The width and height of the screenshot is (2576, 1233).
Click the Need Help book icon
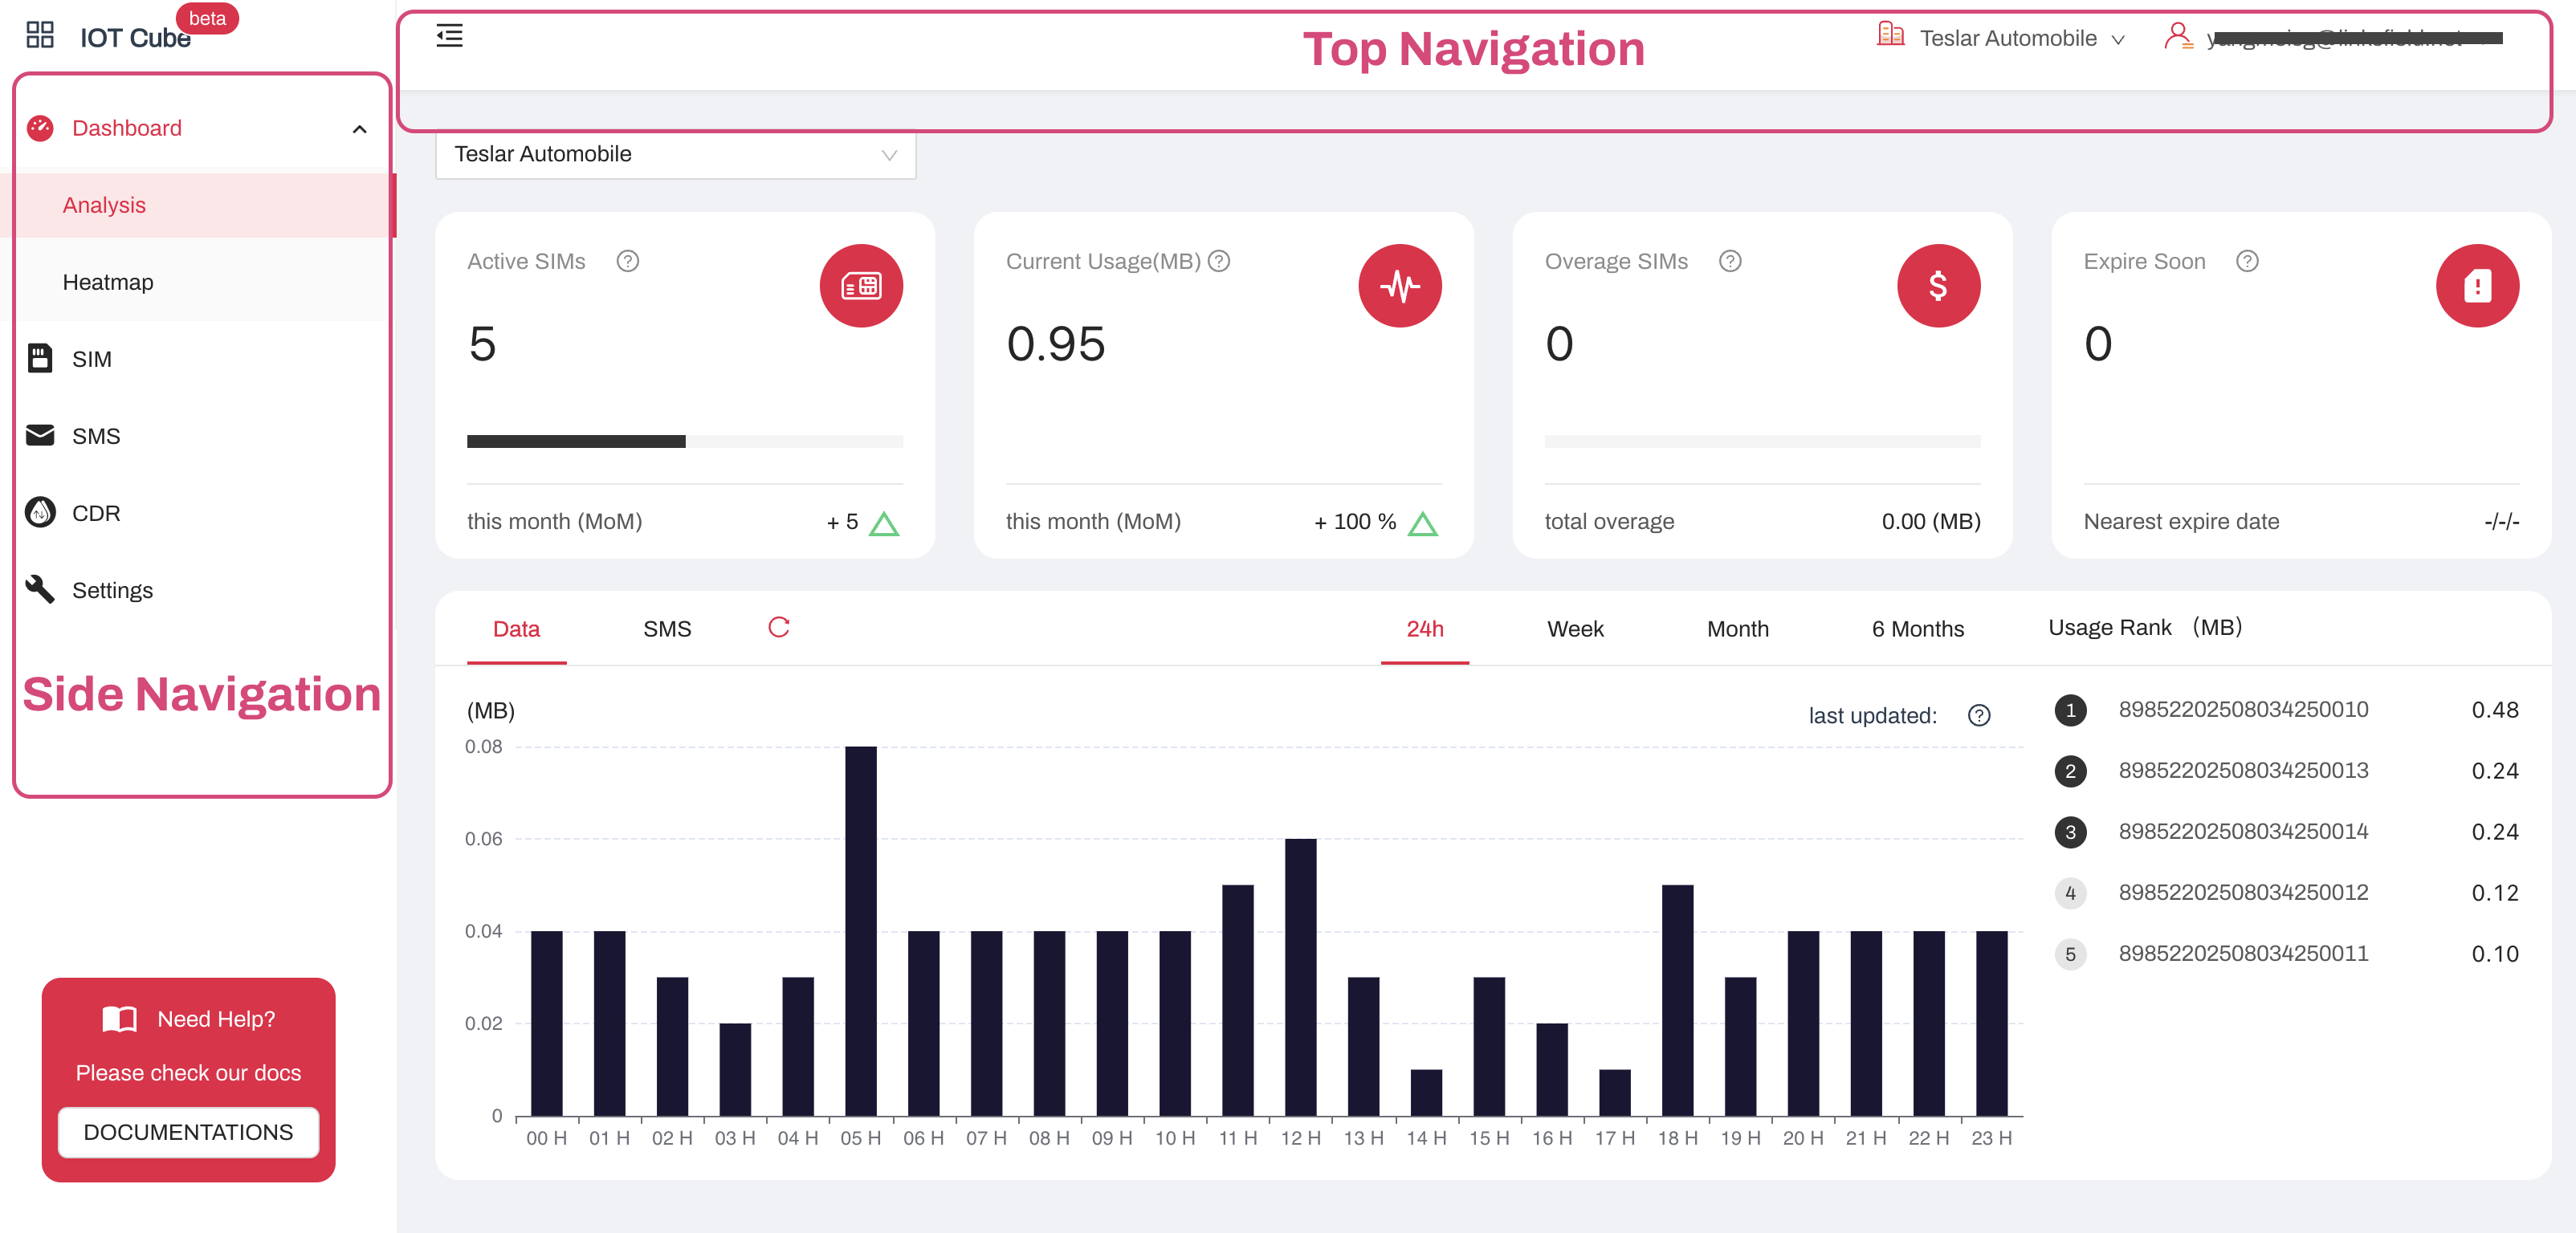pyautogui.click(x=120, y=1019)
